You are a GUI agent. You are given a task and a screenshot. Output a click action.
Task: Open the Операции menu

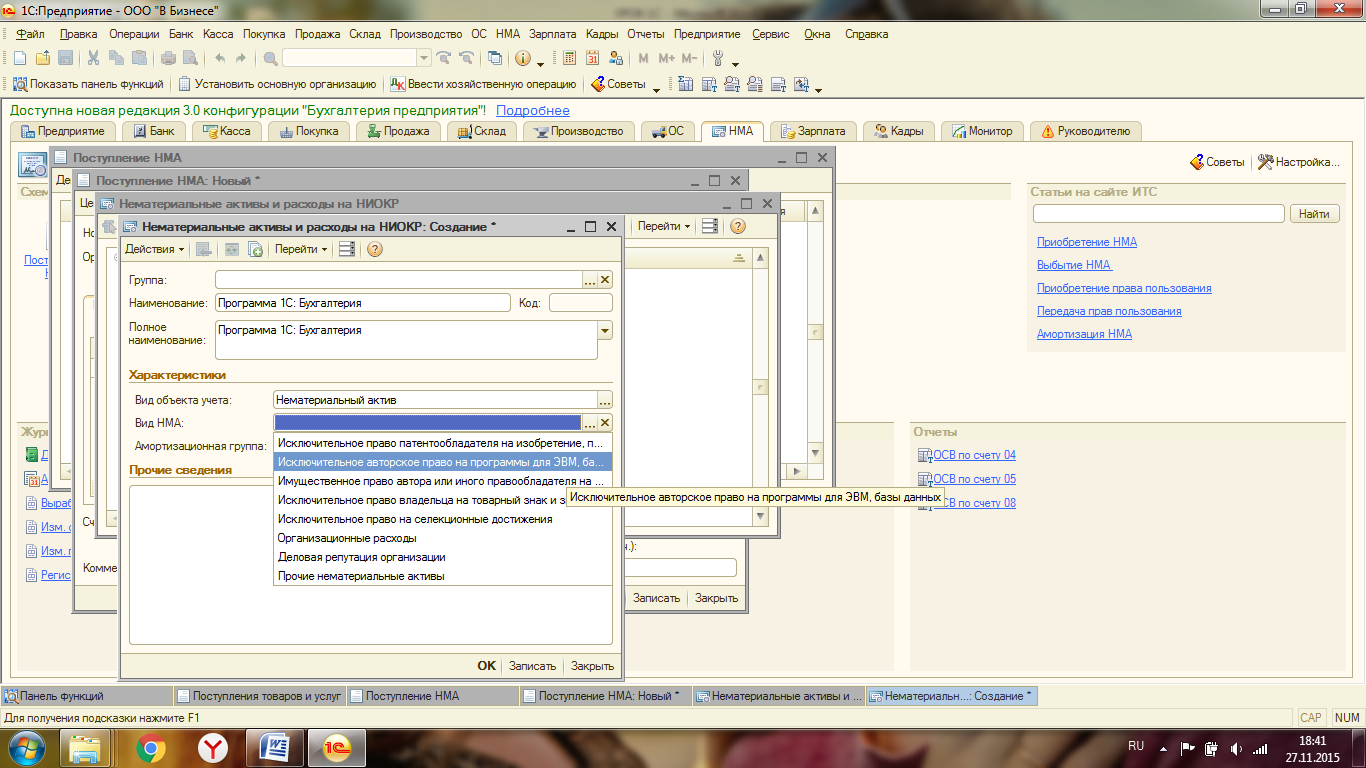point(134,34)
